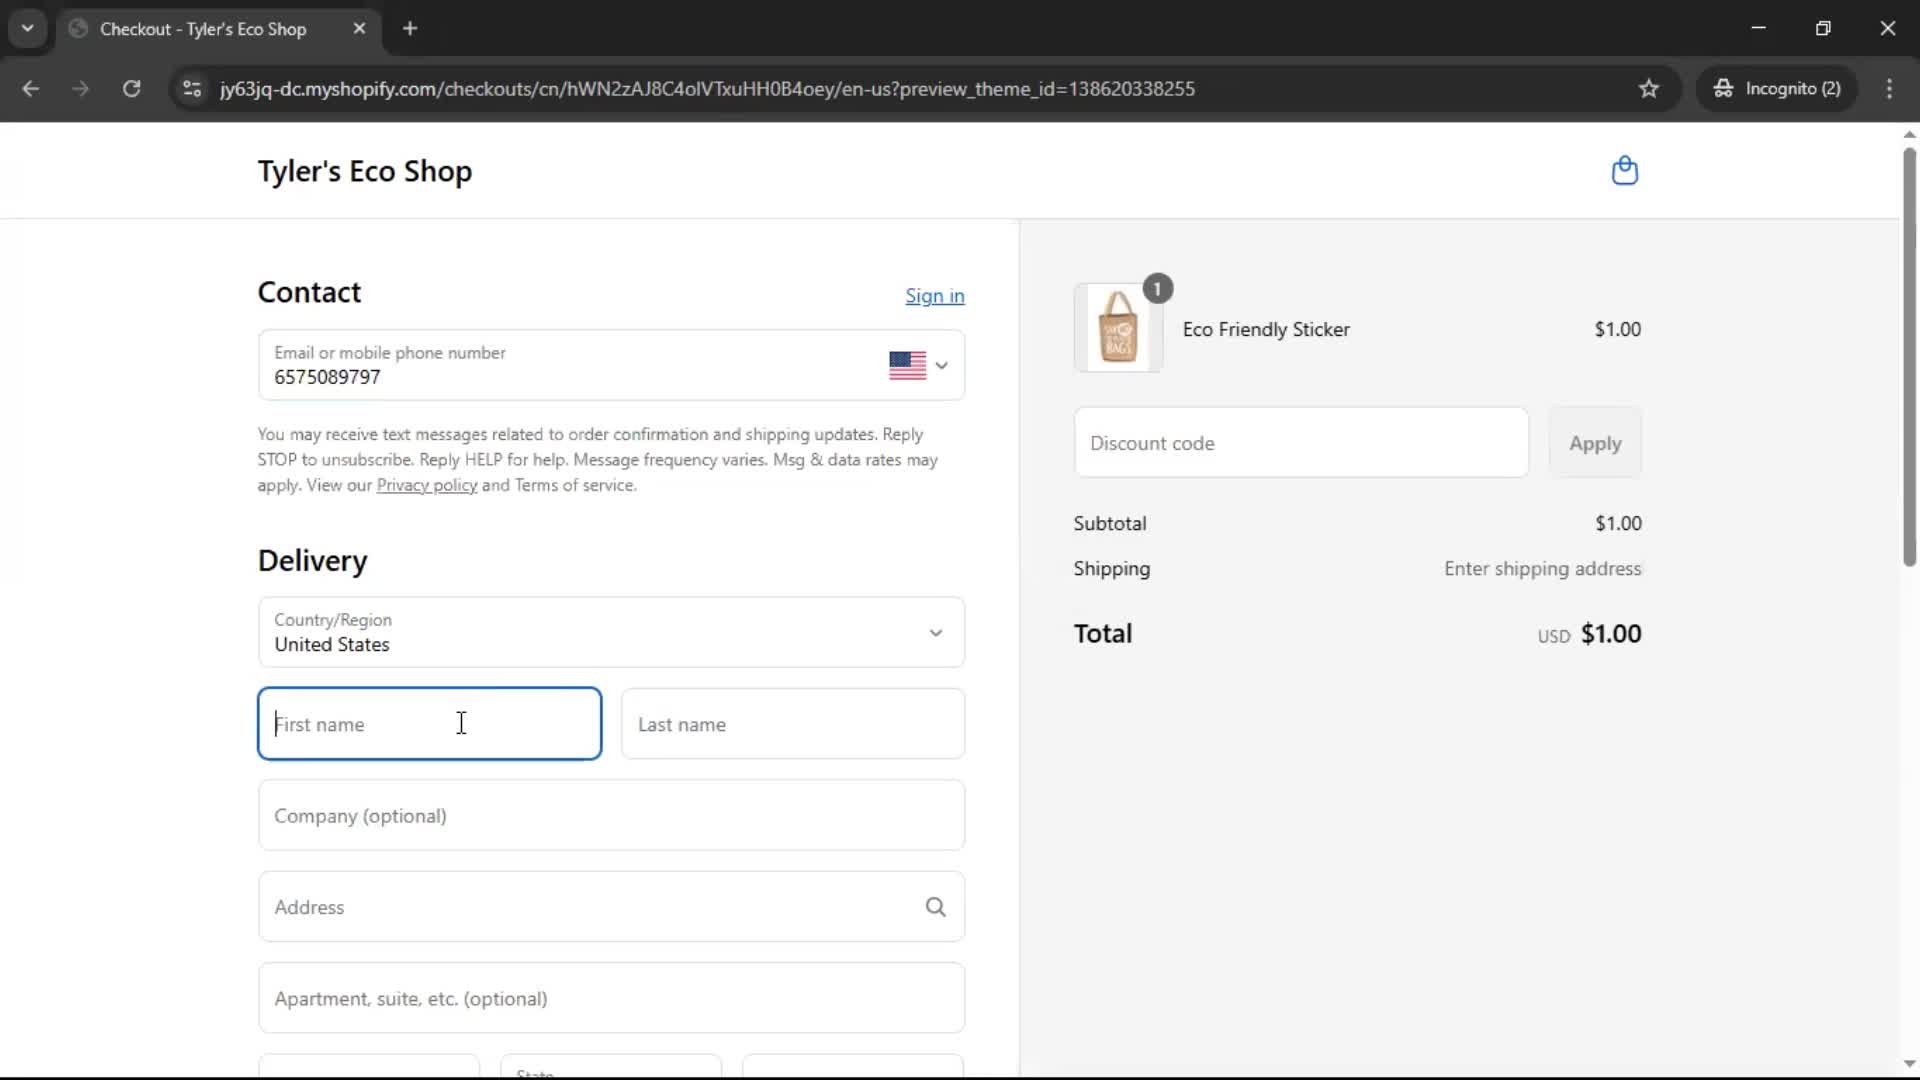This screenshot has width=1920, height=1080.
Task: Click the US flag in the phone field
Action: [906, 366]
